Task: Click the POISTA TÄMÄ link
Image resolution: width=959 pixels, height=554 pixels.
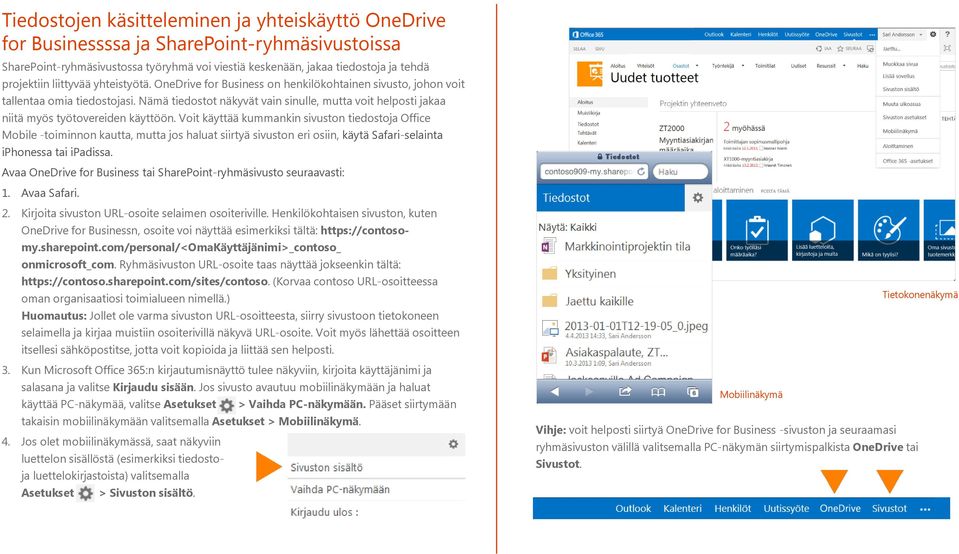Action: 775,191
